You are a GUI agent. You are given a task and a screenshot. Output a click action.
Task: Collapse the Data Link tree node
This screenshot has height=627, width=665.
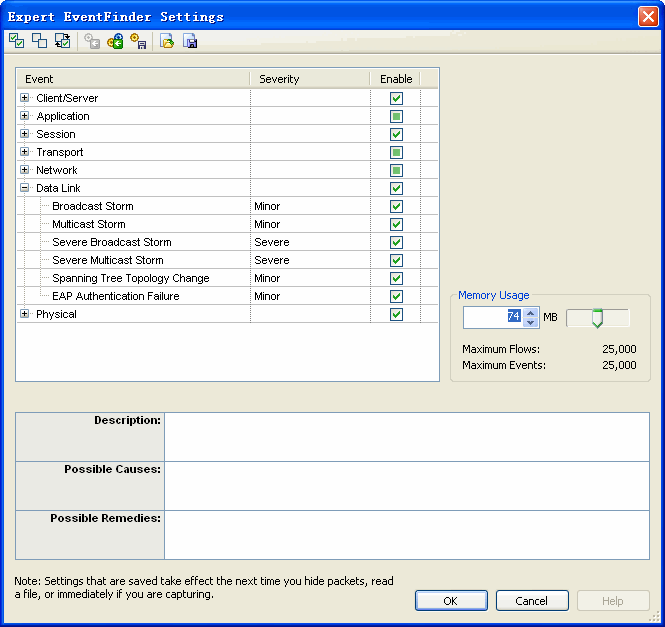25,188
